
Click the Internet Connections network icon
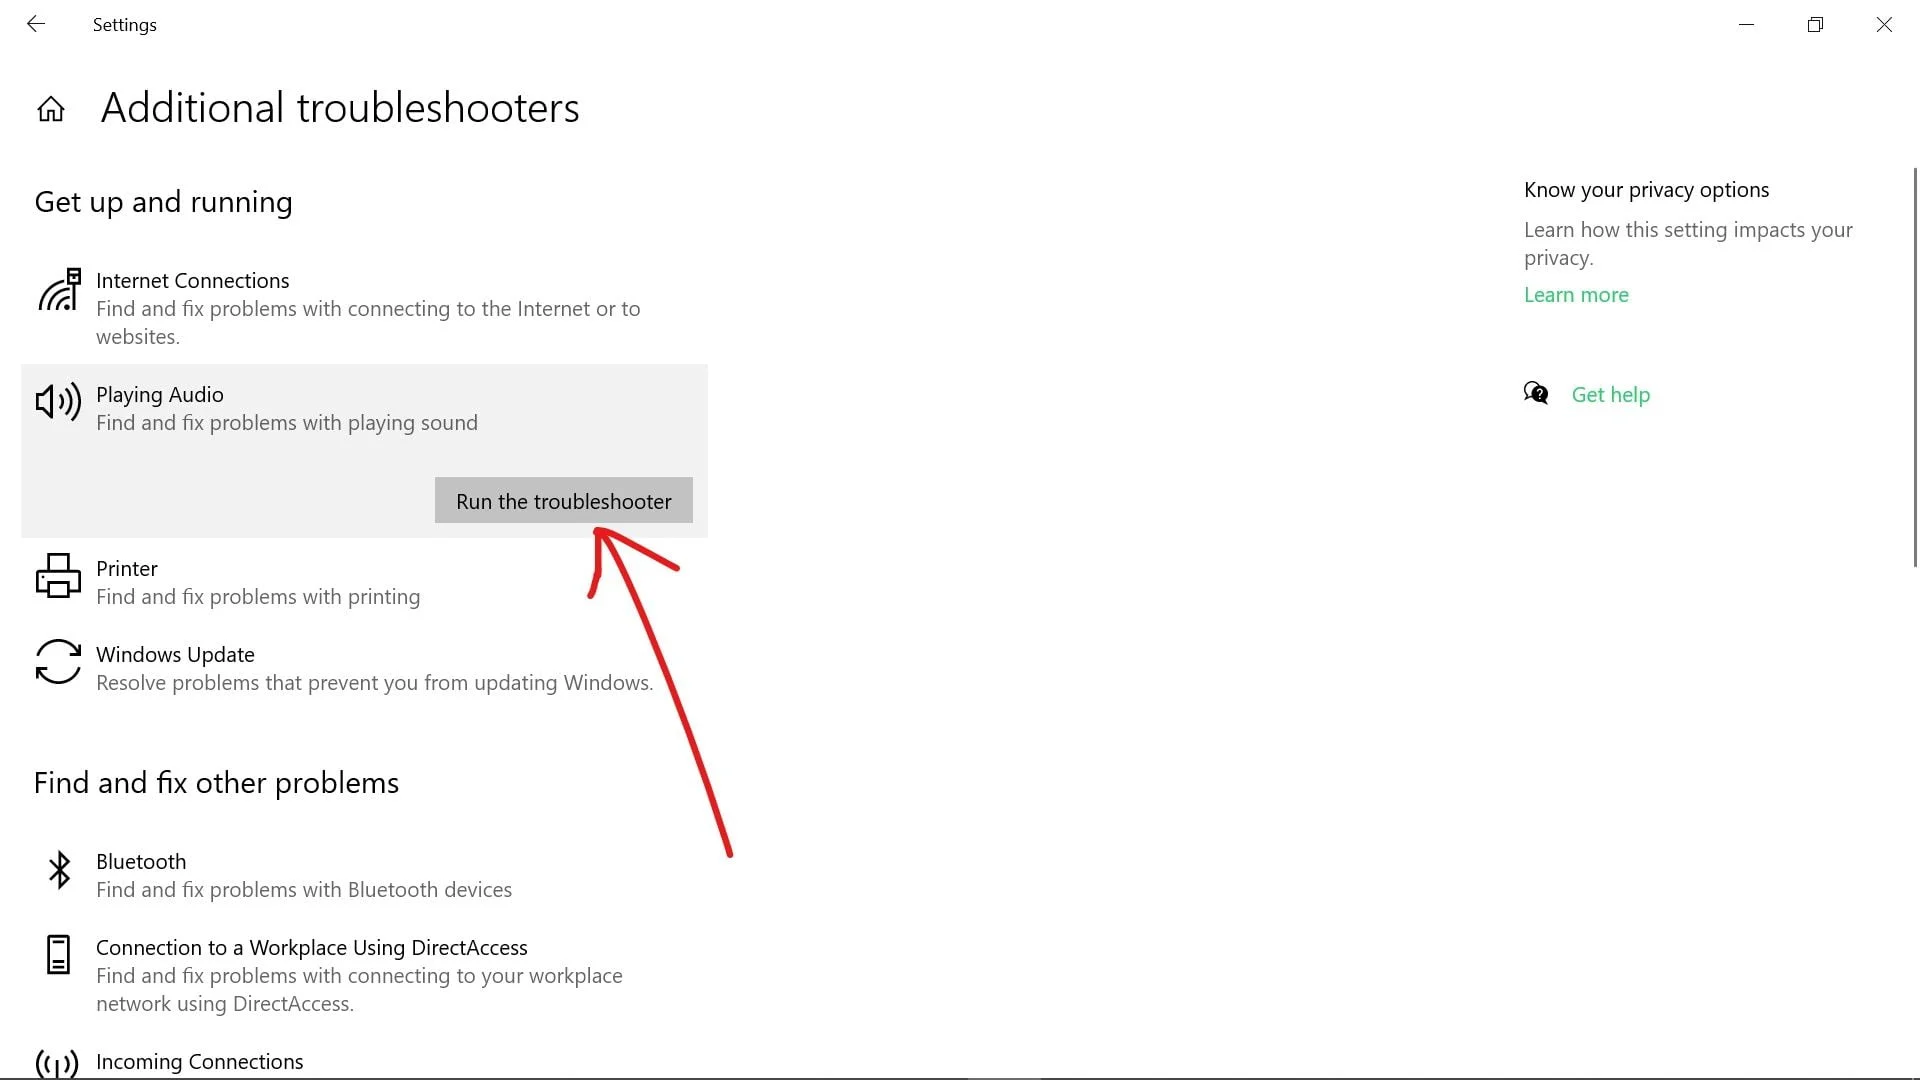click(59, 290)
